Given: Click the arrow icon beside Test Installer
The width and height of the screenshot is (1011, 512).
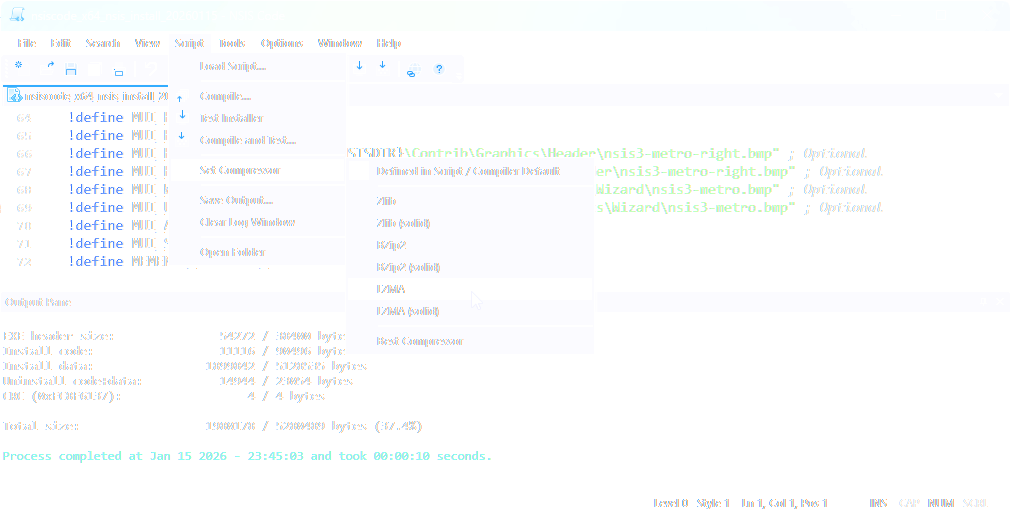Looking at the screenshot, I should point(182,115).
